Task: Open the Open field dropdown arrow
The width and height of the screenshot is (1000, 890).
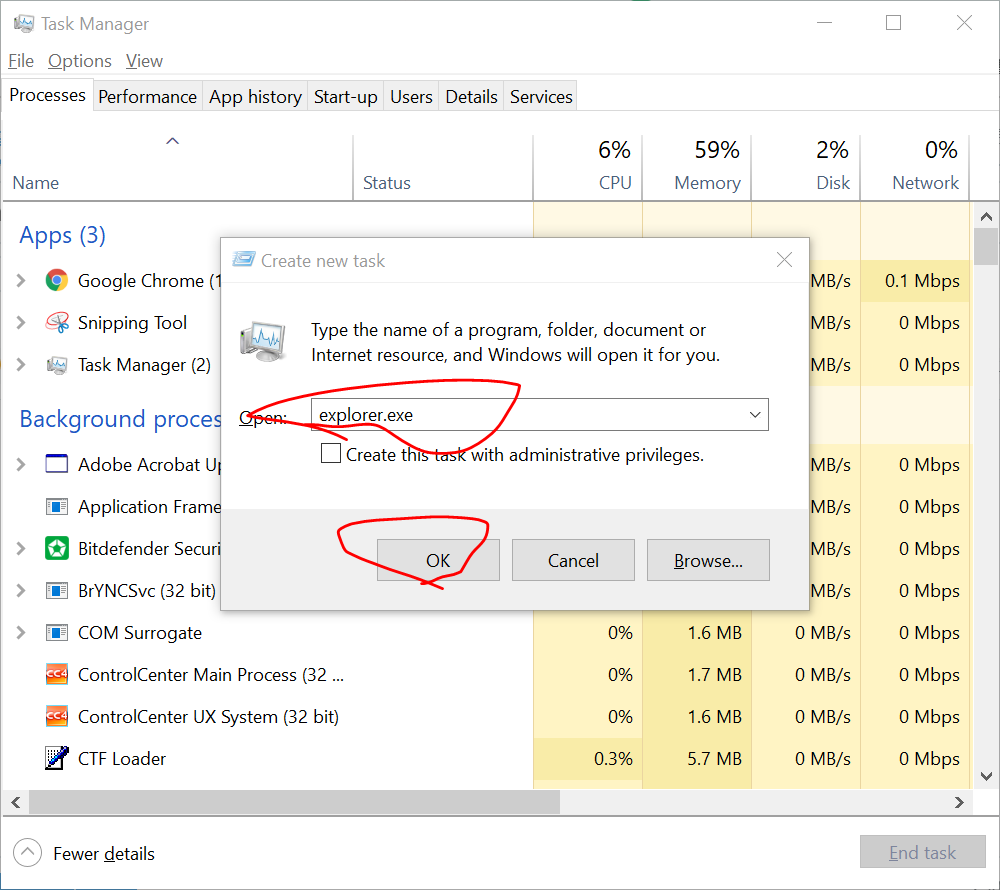Action: pos(755,414)
